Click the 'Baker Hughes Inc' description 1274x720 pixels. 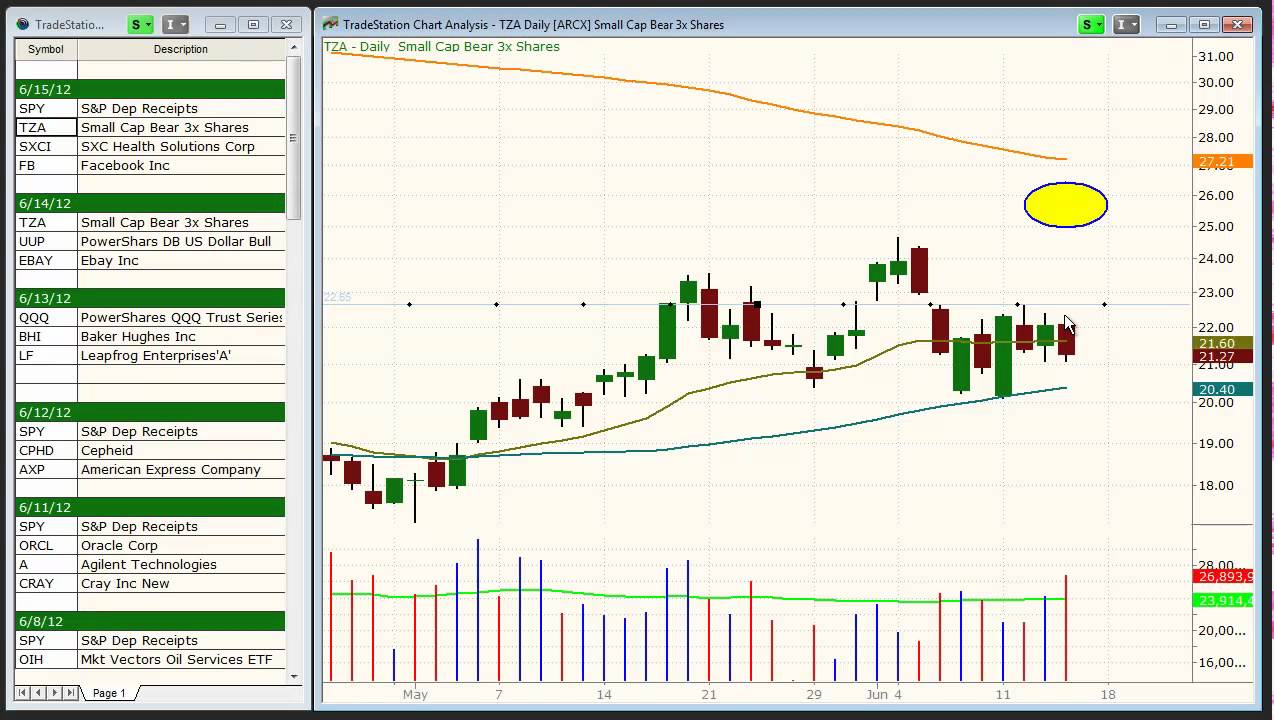coord(138,336)
